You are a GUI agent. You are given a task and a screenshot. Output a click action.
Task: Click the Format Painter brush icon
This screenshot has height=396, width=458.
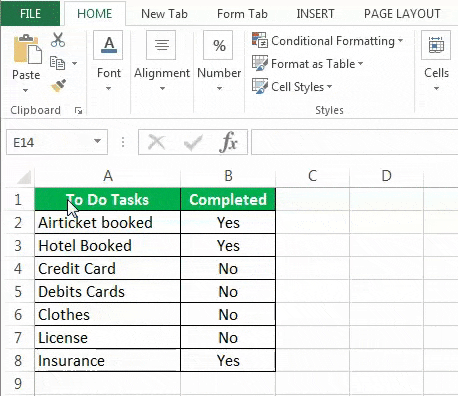pos(59,86)
